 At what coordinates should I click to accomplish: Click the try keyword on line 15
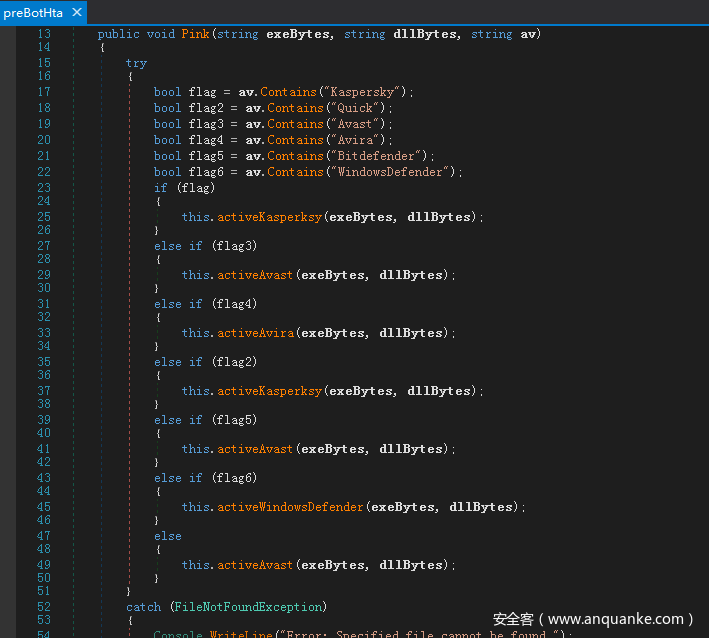(136, 63)
